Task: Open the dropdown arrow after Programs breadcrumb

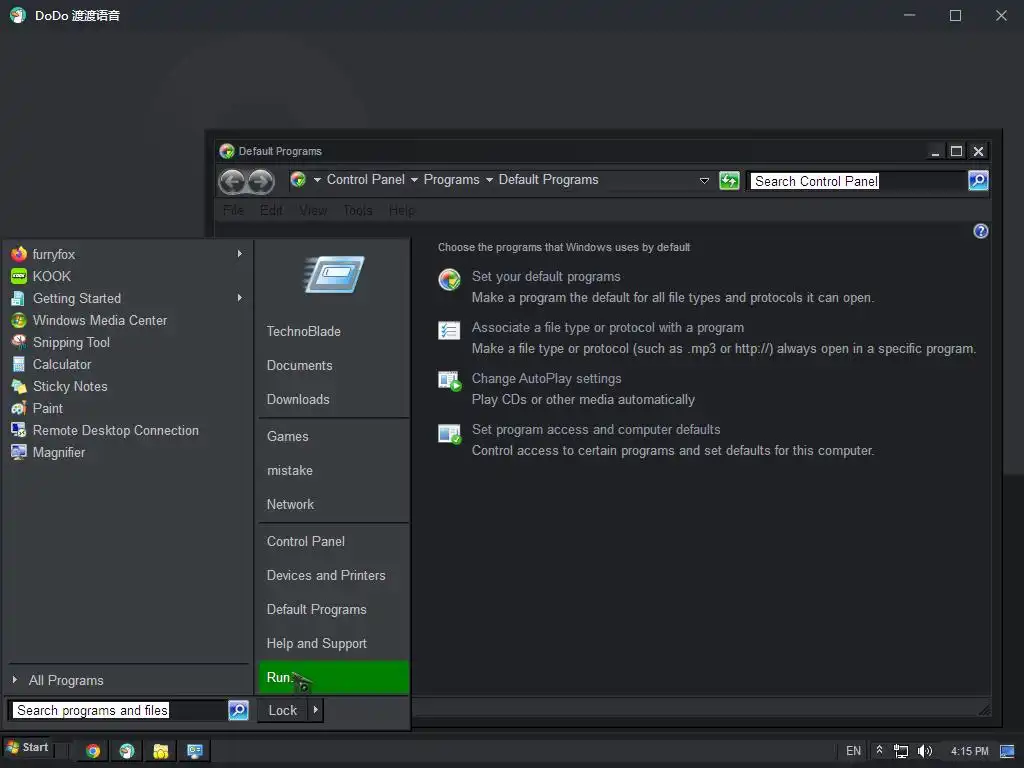Action: click(x=489, y=180)
